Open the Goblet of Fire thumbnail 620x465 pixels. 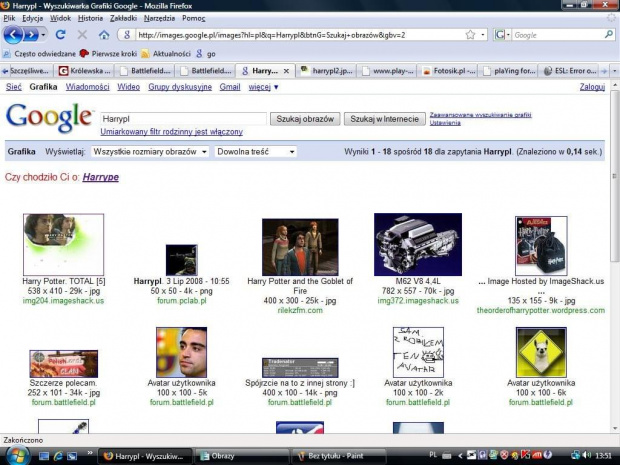coord(300,247)
